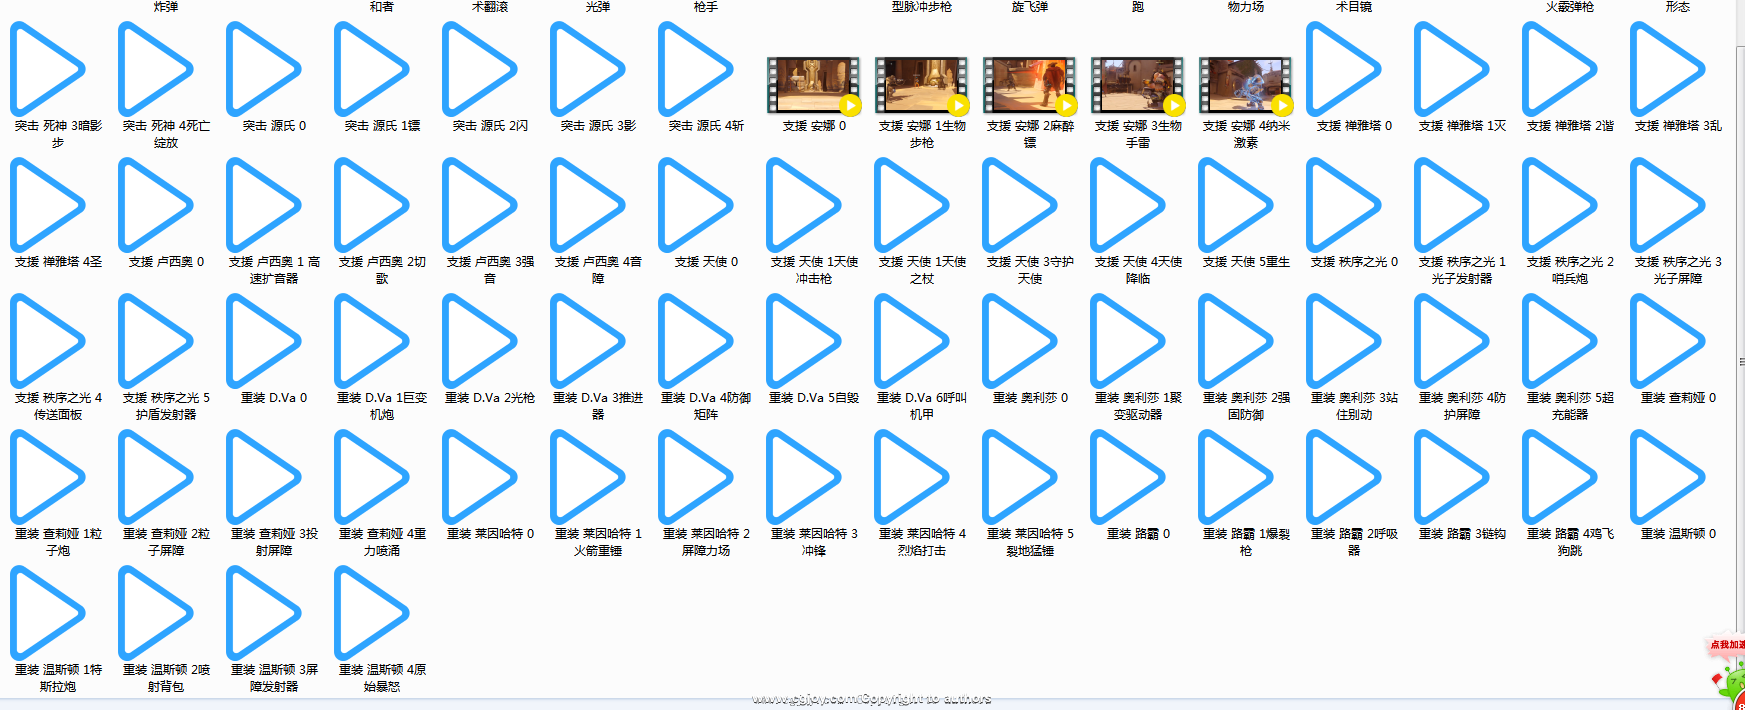Image resolution: width=1745 pixels, height=710 pixels.
Task: Choose the 支援 秩序之光 5 护盾发射器 file
Action: pyautogui.click(x=156, y=341)
